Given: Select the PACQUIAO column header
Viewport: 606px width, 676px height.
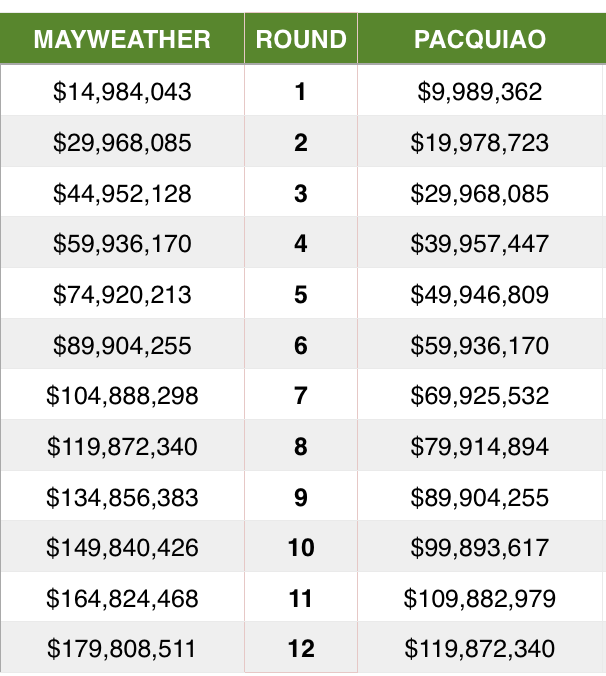Looking at the screenshot, I should click(x=481, y=39).
